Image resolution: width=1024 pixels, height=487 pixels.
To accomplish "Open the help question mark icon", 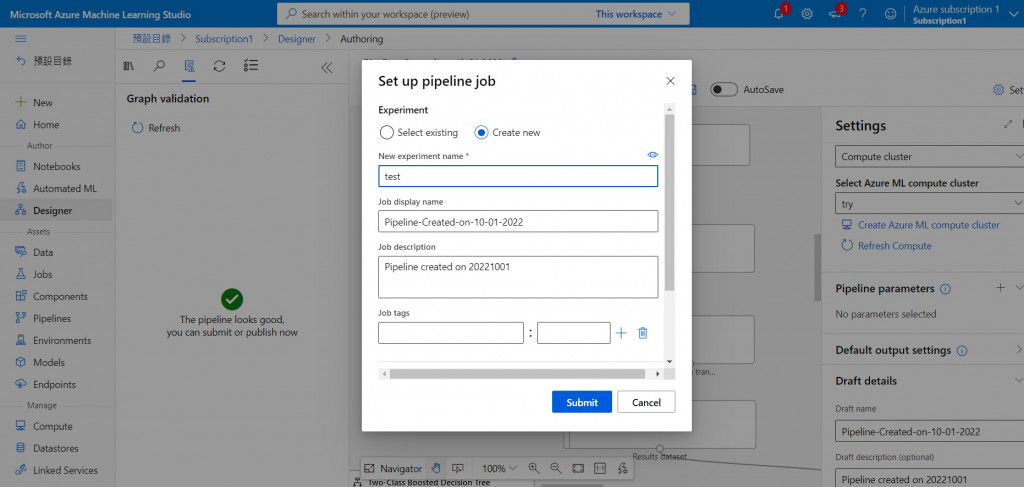I will 863,14.
